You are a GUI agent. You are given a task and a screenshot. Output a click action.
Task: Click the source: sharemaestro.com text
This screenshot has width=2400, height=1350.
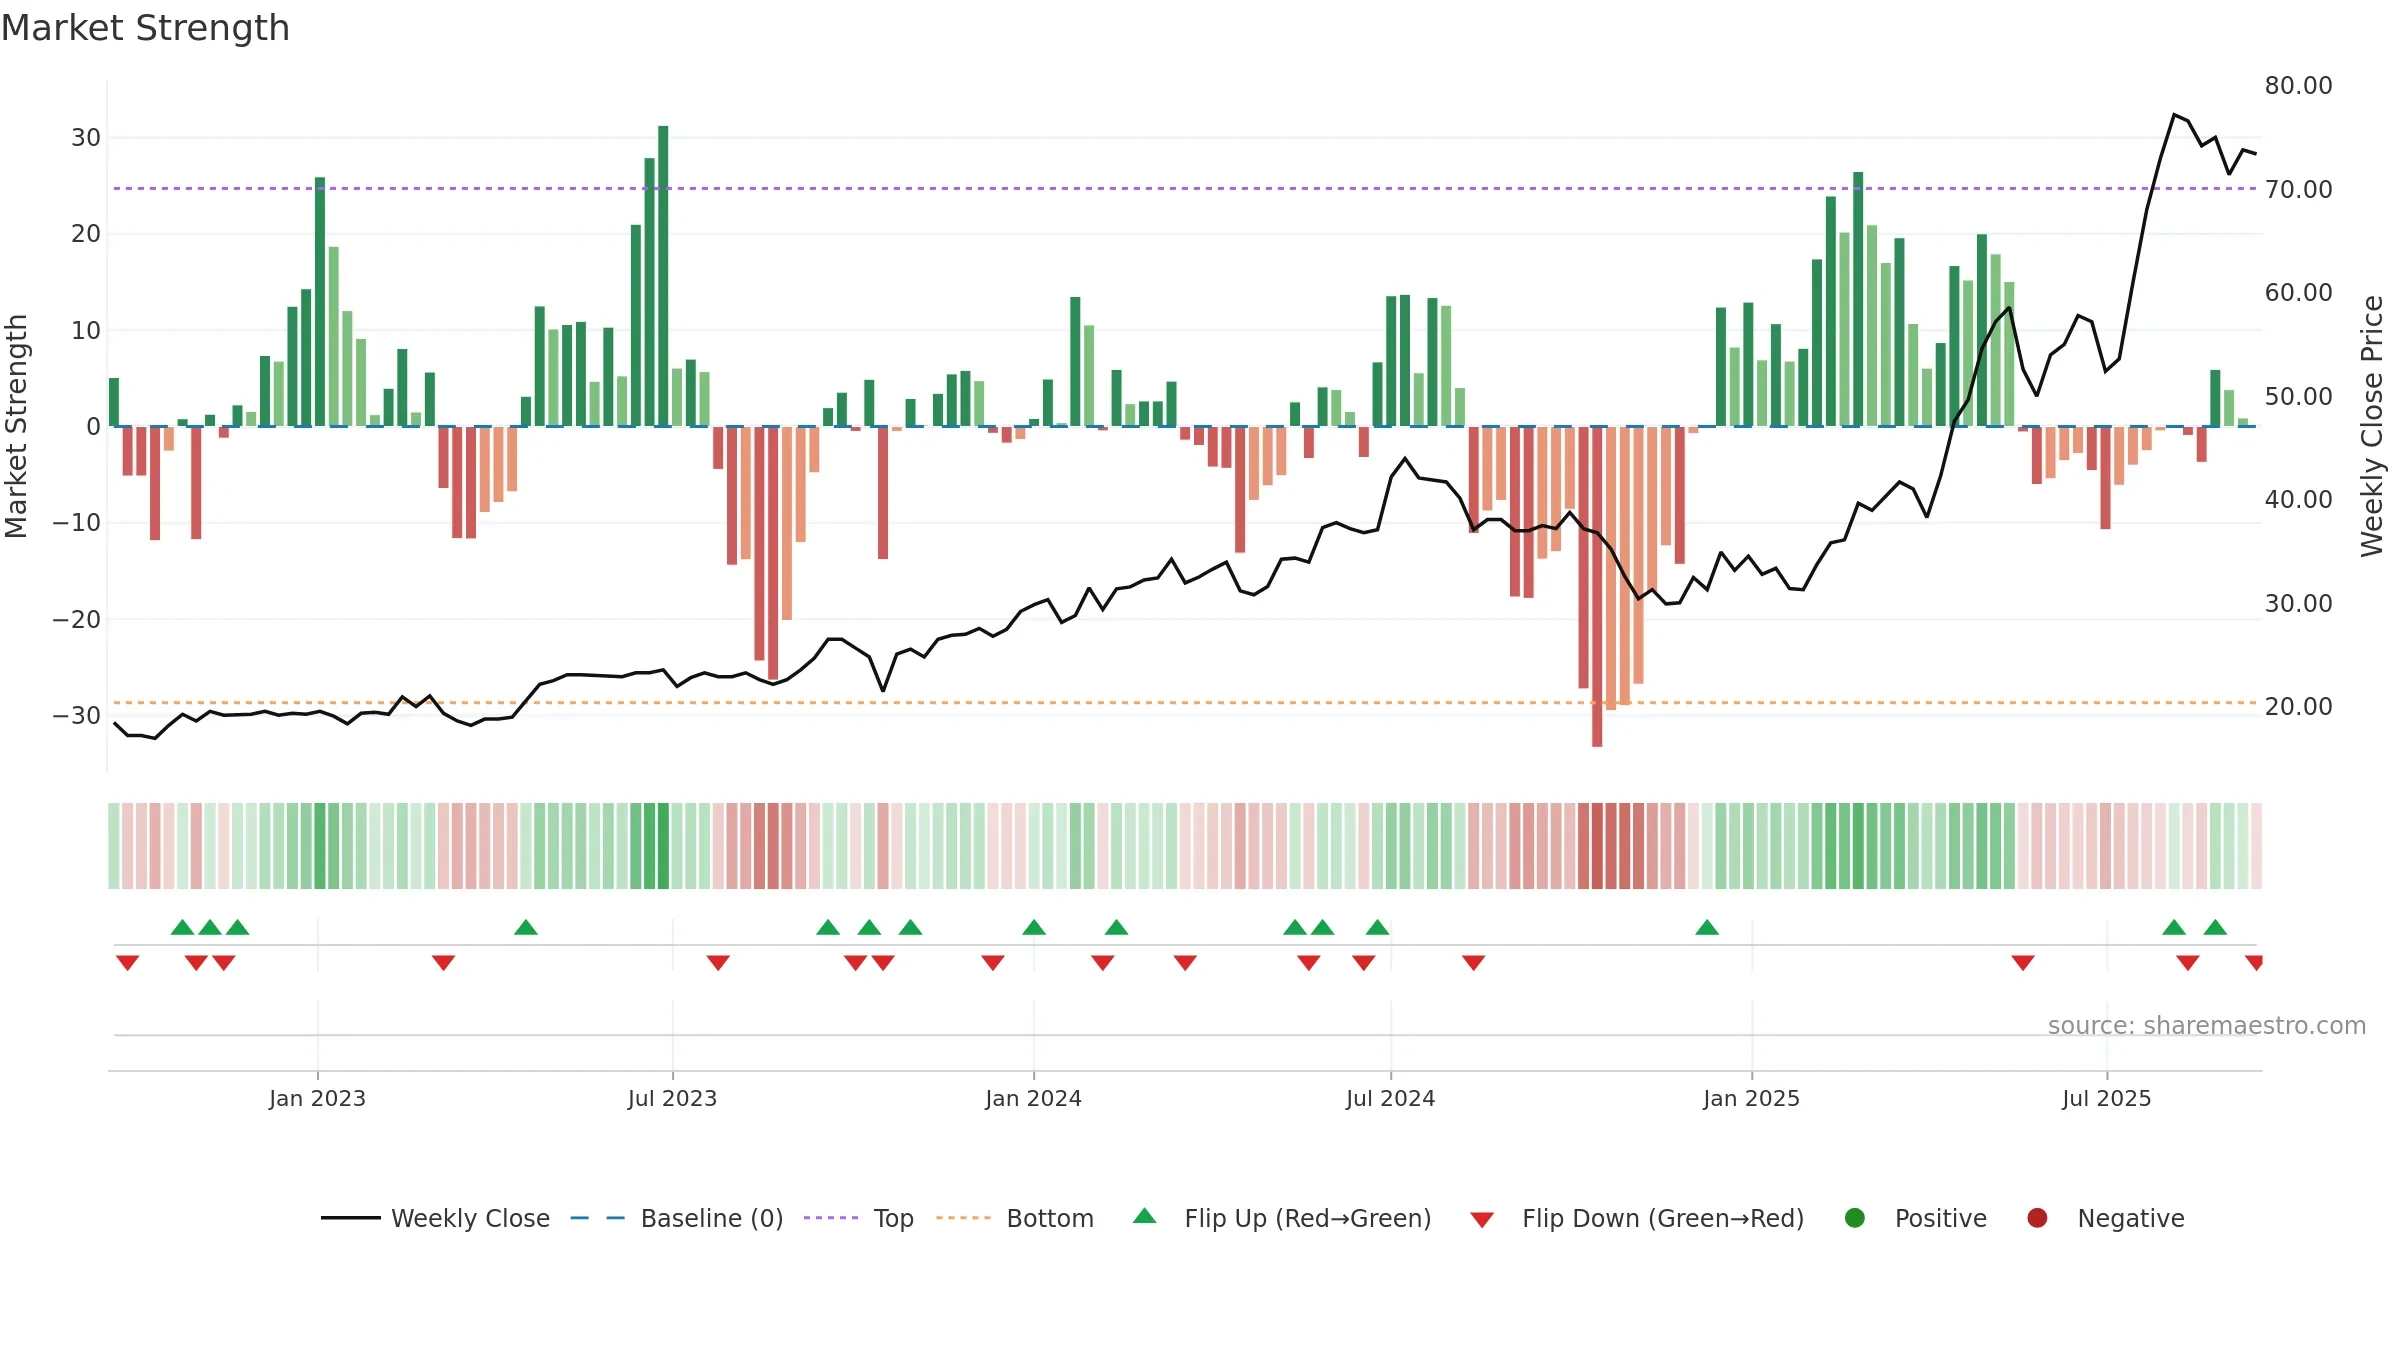[2207, 1026]
